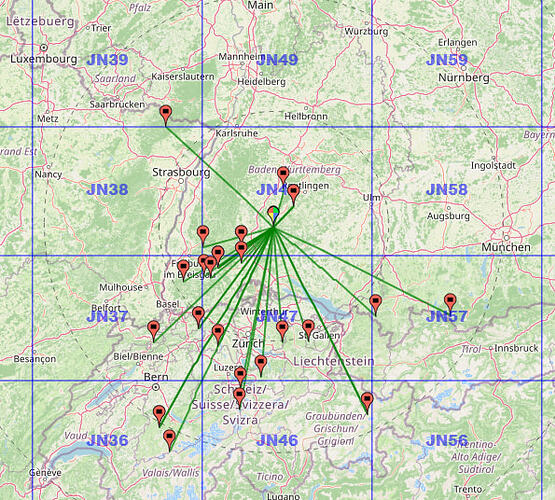
Task: Click the JN58 grid square label
Action: 447,190
